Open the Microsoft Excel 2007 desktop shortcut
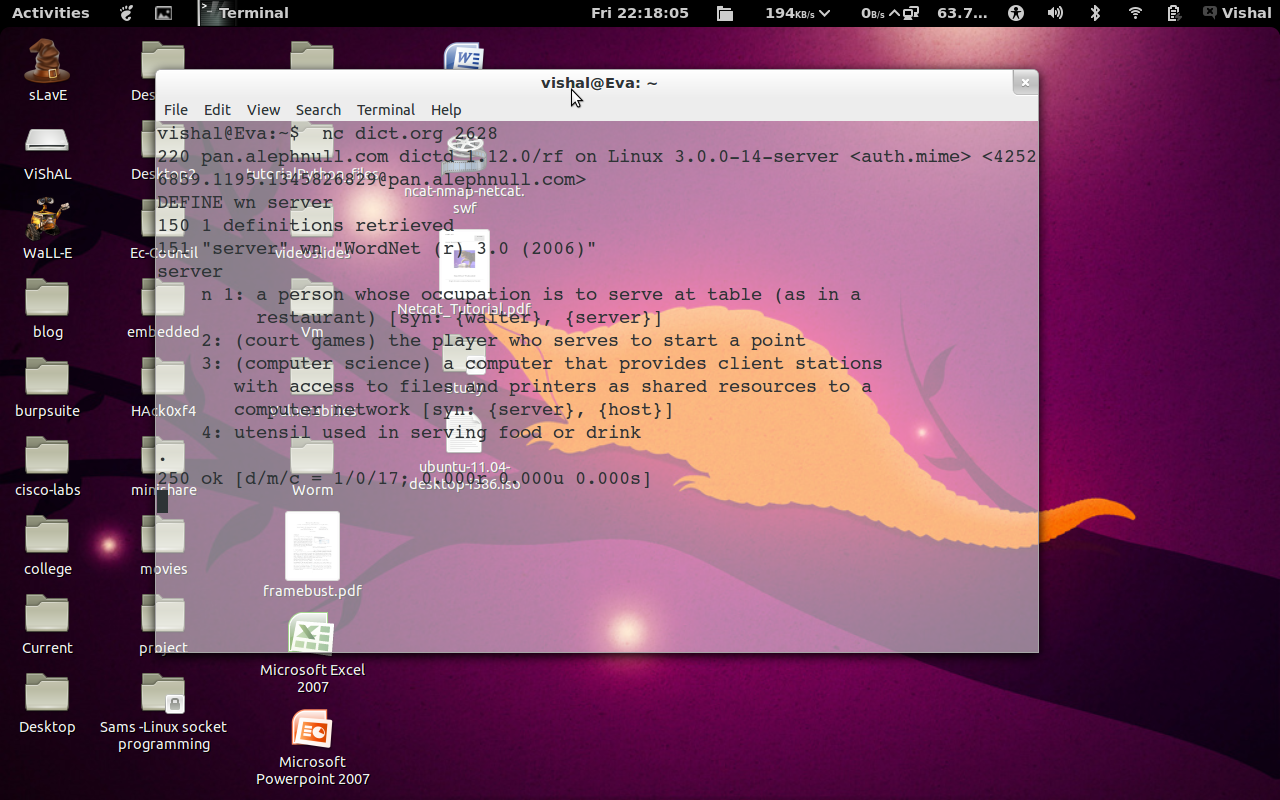The height and width of the screenshot is (800, 1280). coord(312,634)
